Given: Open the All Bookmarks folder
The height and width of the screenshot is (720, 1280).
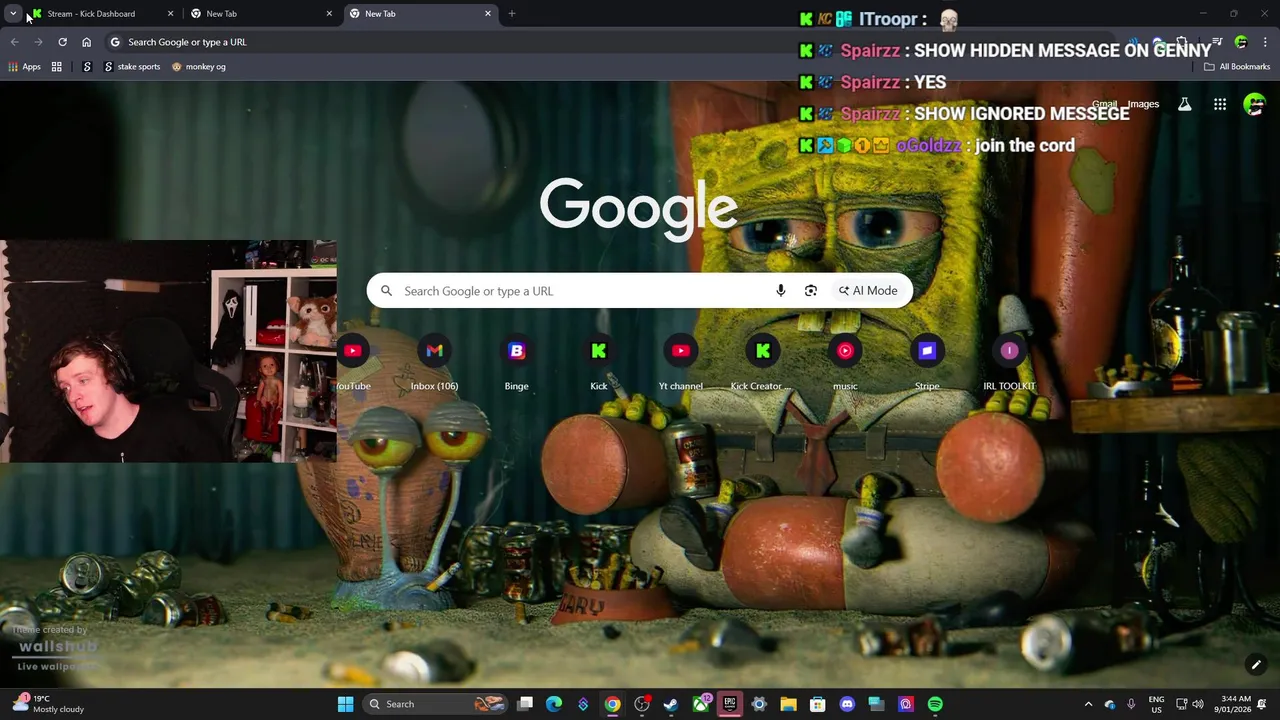Looking at the screenshot, I should click(x=1237, y=67).
